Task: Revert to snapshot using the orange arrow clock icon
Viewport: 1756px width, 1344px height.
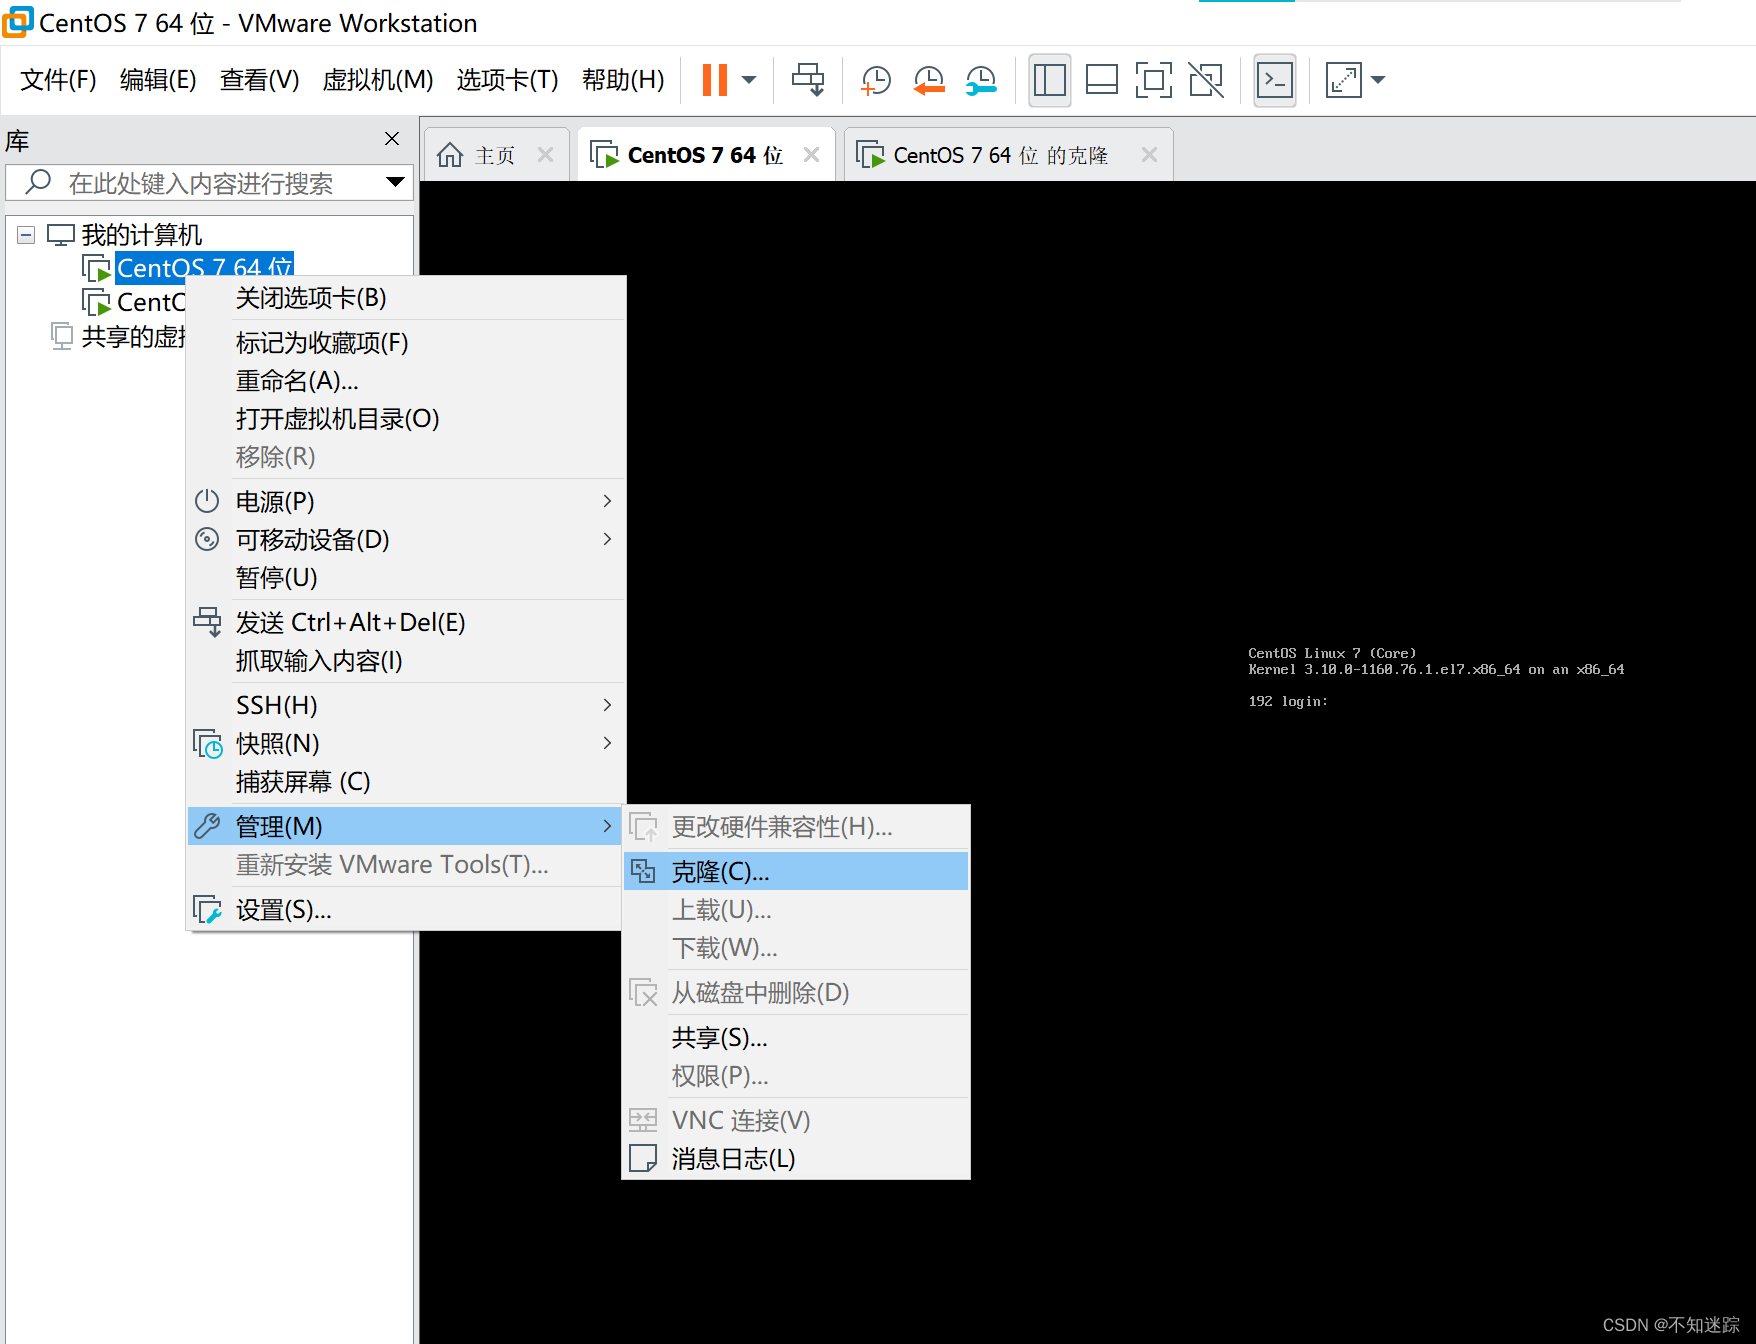Action: [929, 80]
